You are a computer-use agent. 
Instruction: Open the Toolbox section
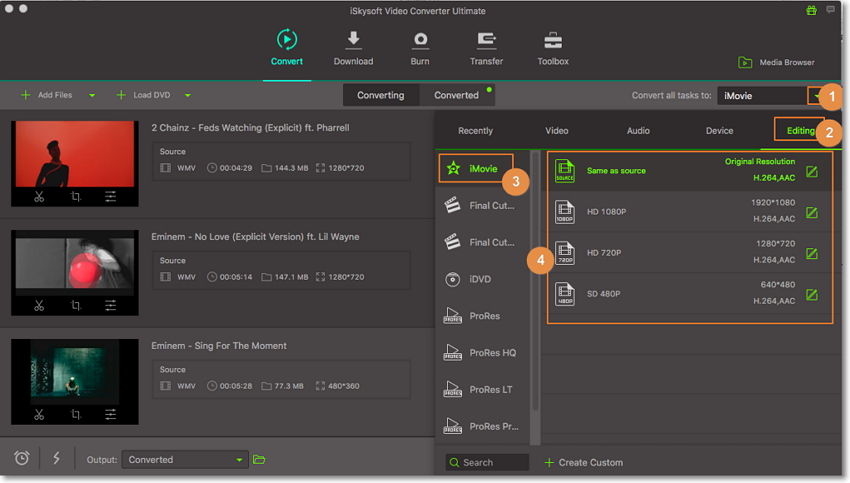click(x=552, y=41)
